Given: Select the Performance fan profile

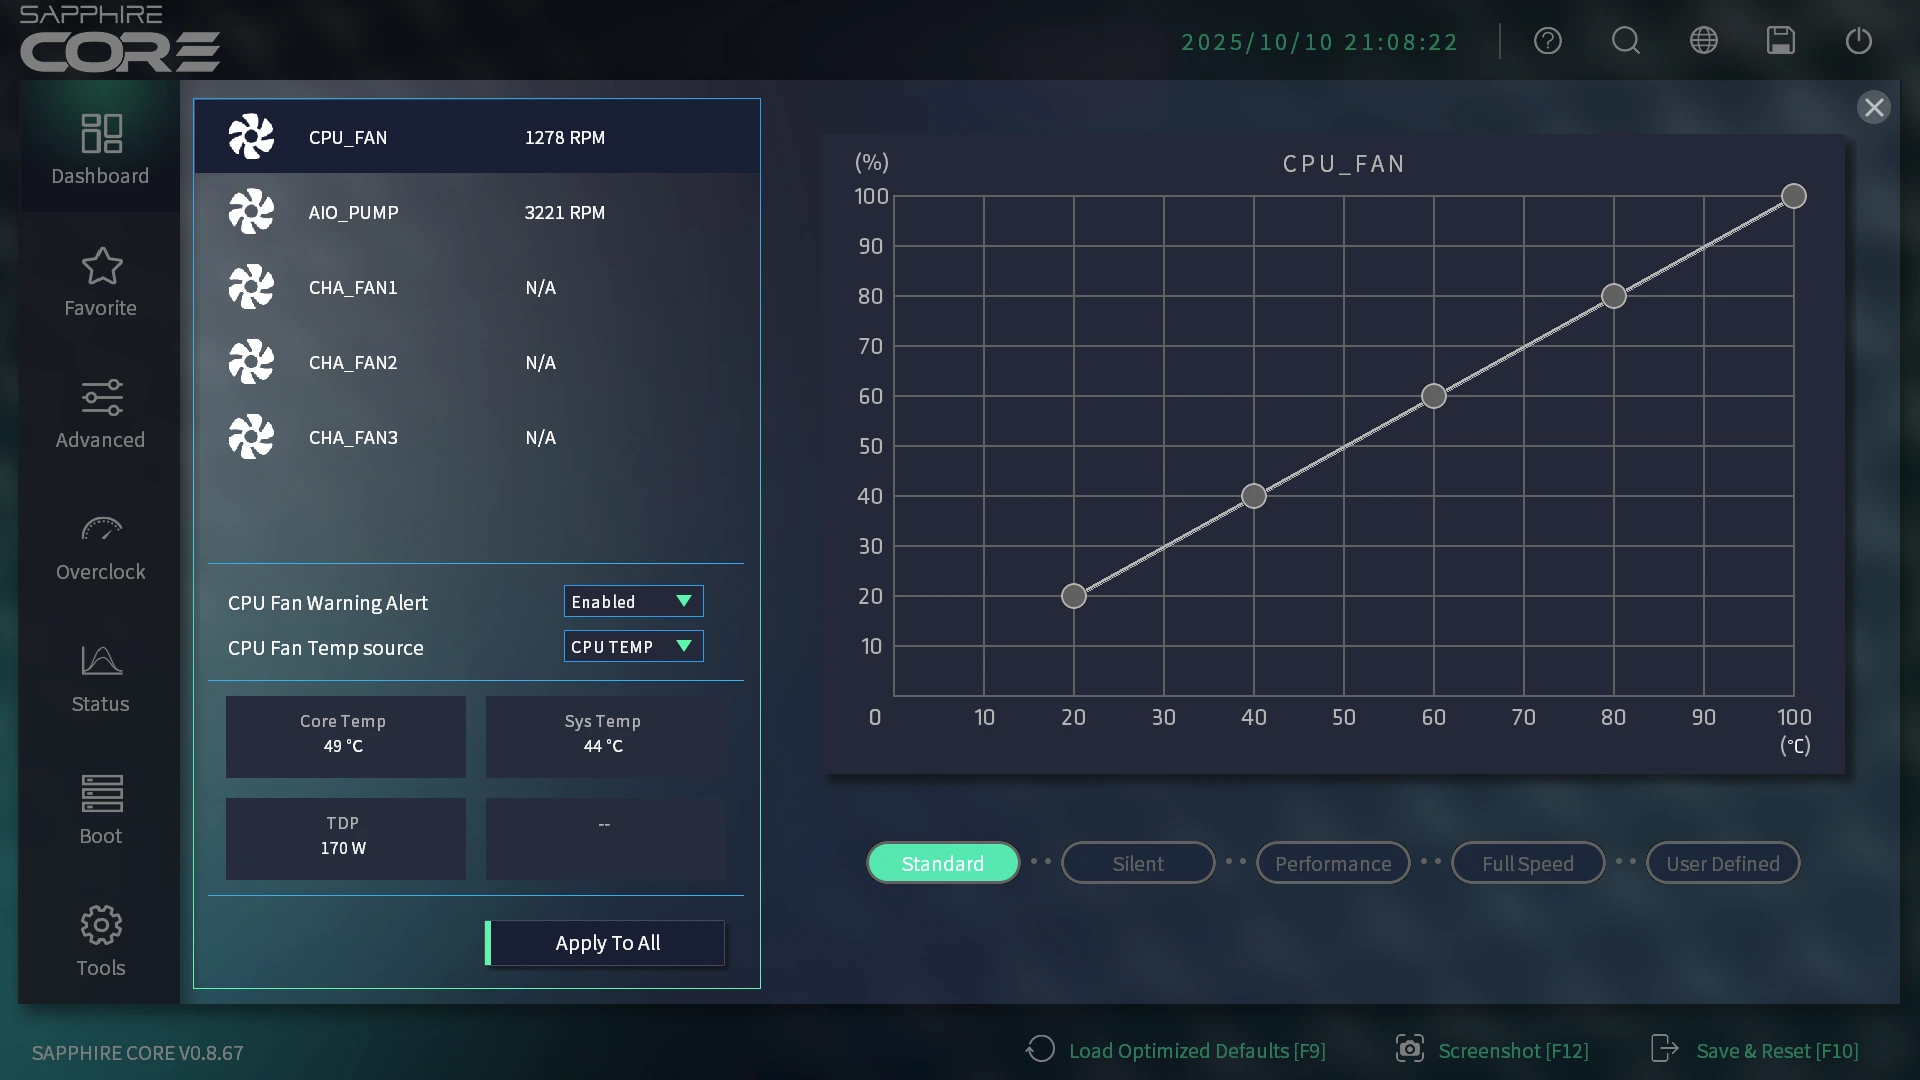Looking at the screenshot, I should click(1333, 863).
